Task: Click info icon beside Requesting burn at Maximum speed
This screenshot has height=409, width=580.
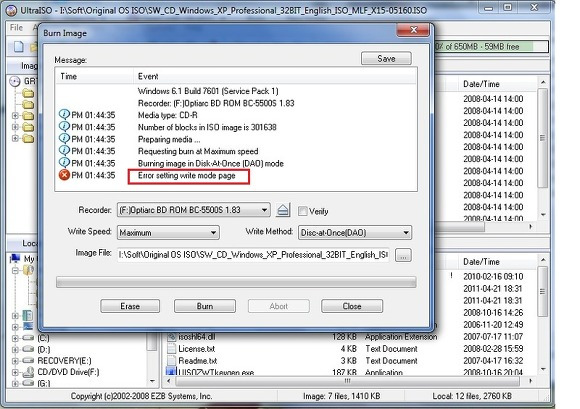Action: click(64, 151)
